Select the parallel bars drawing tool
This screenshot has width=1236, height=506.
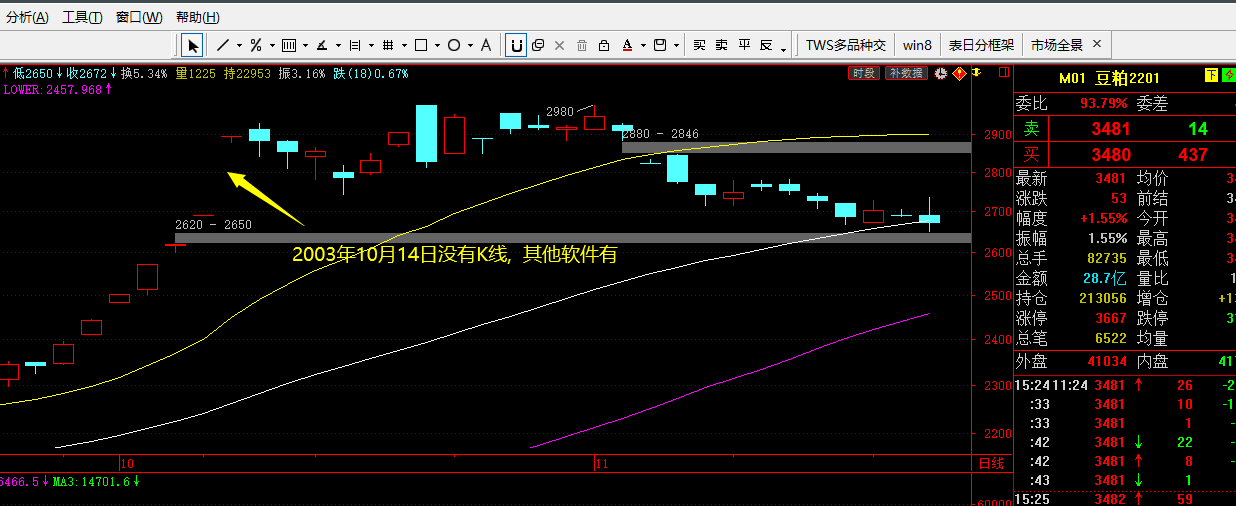pos(288,45)
